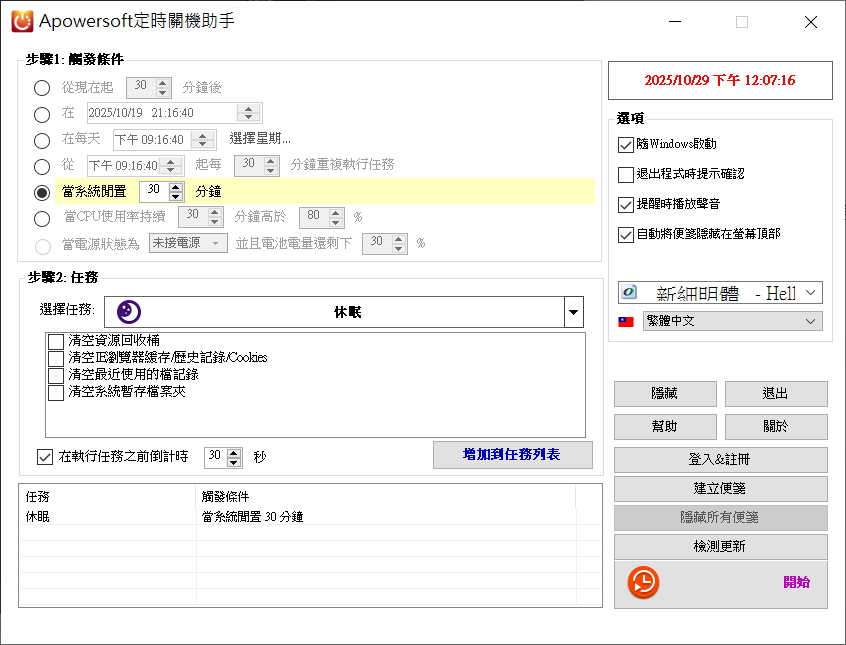846x645 pixels.
Task: Click the 選擇星期... link
Action: click(x=260, y=139)
